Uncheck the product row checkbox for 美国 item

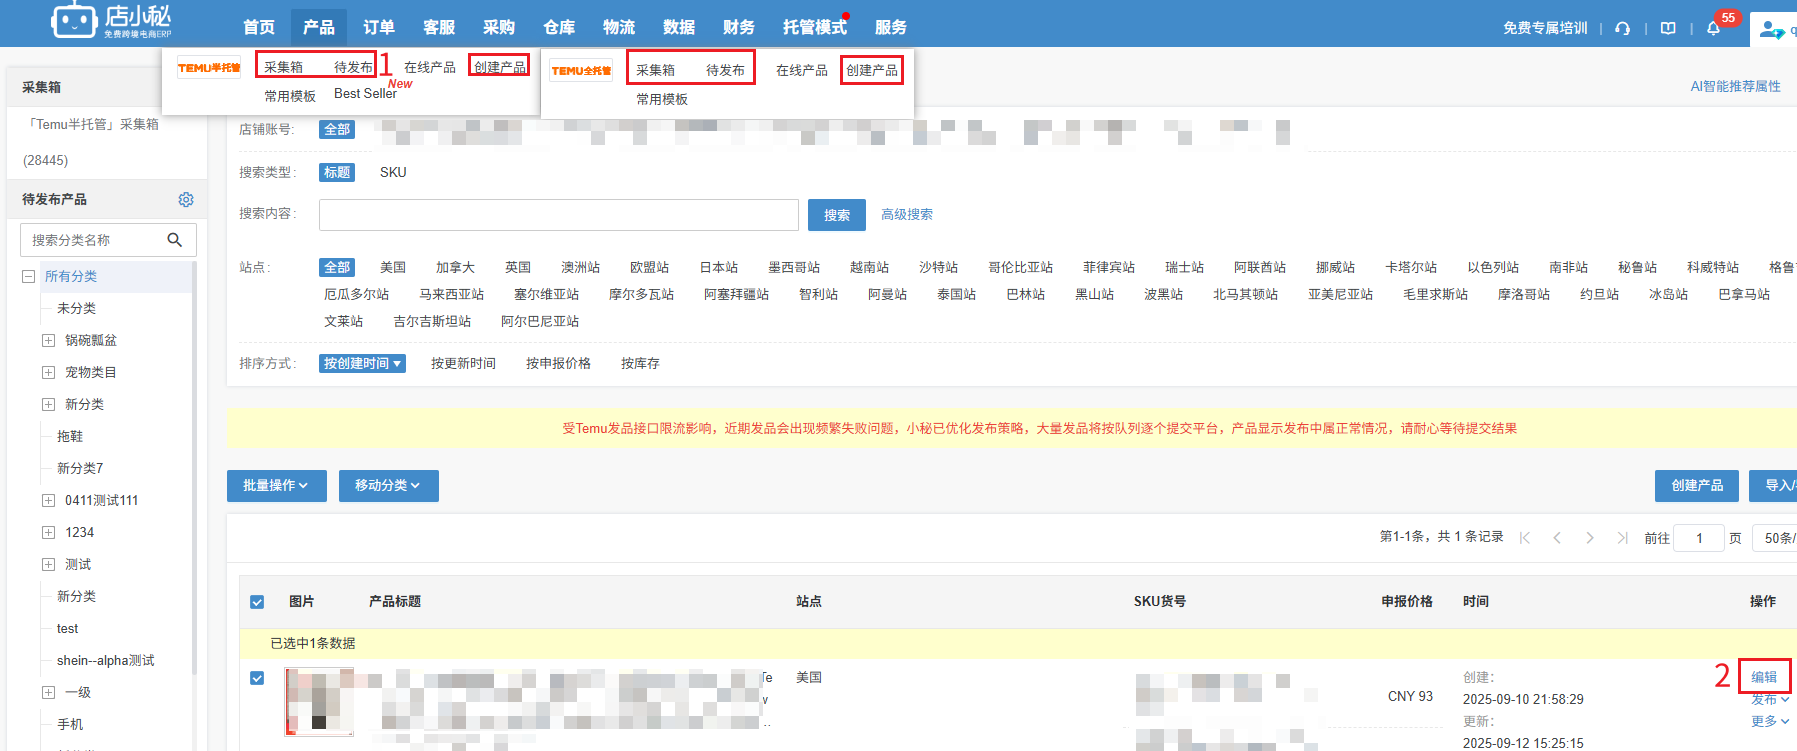(257, 678)
